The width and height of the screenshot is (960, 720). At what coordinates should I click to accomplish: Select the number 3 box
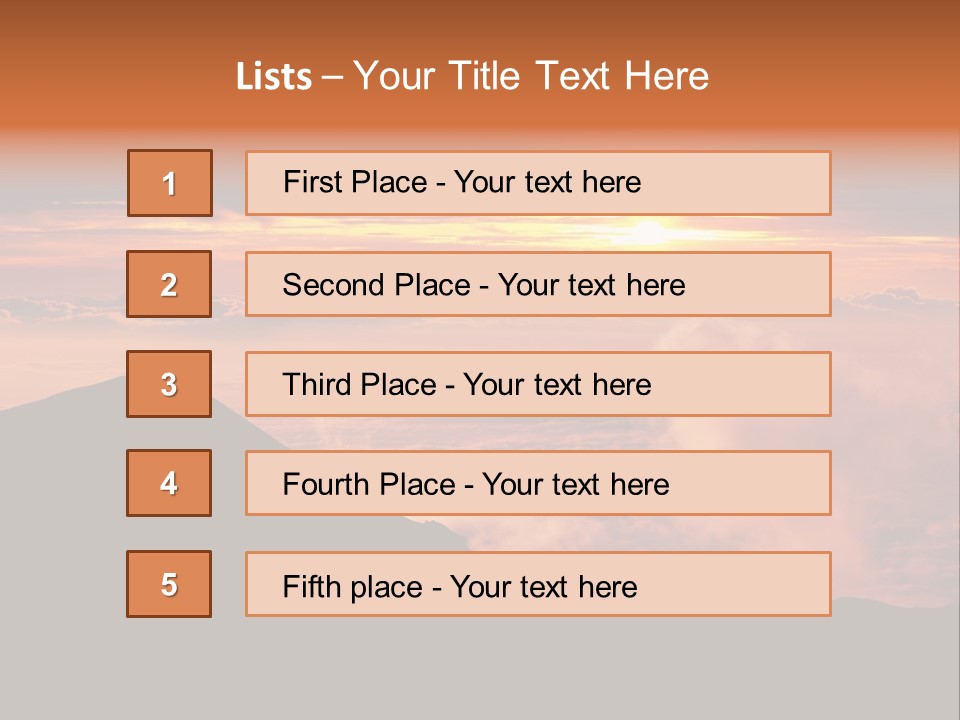[x=169, y=384]
